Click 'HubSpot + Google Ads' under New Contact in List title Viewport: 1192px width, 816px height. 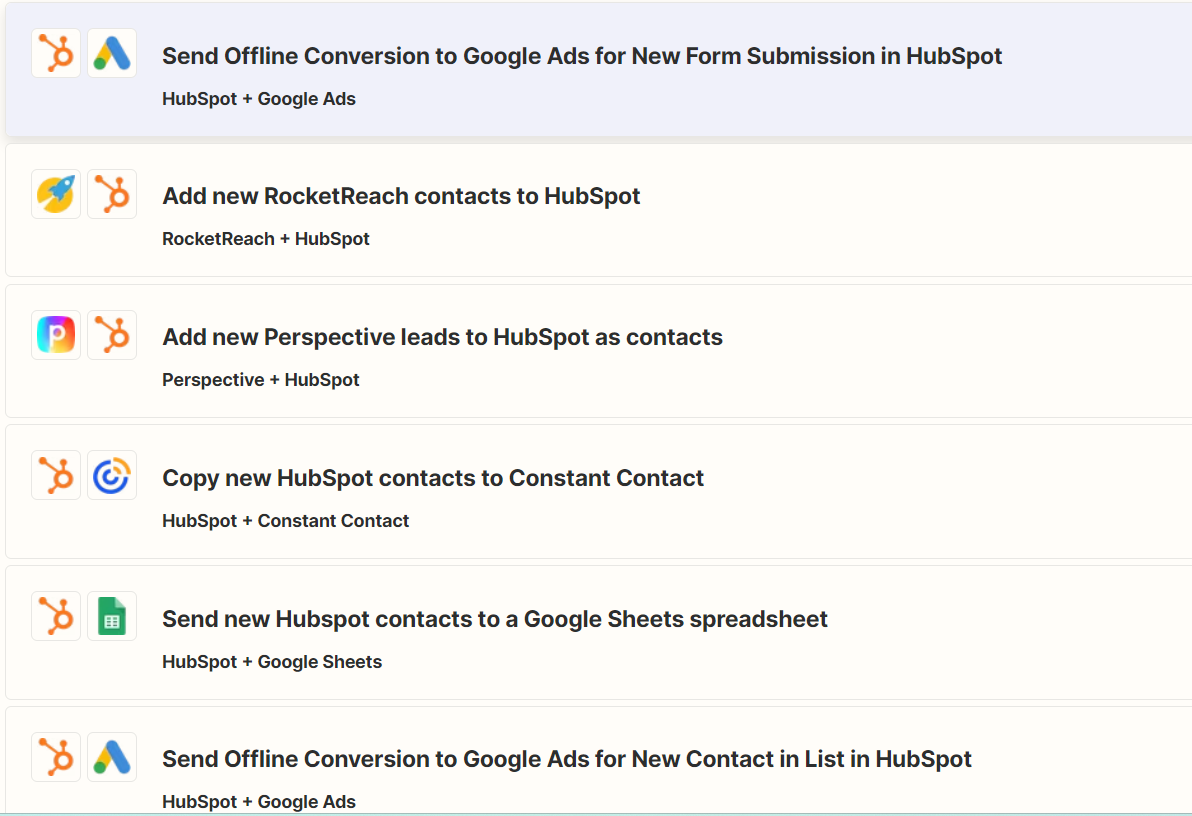point(258,802)
